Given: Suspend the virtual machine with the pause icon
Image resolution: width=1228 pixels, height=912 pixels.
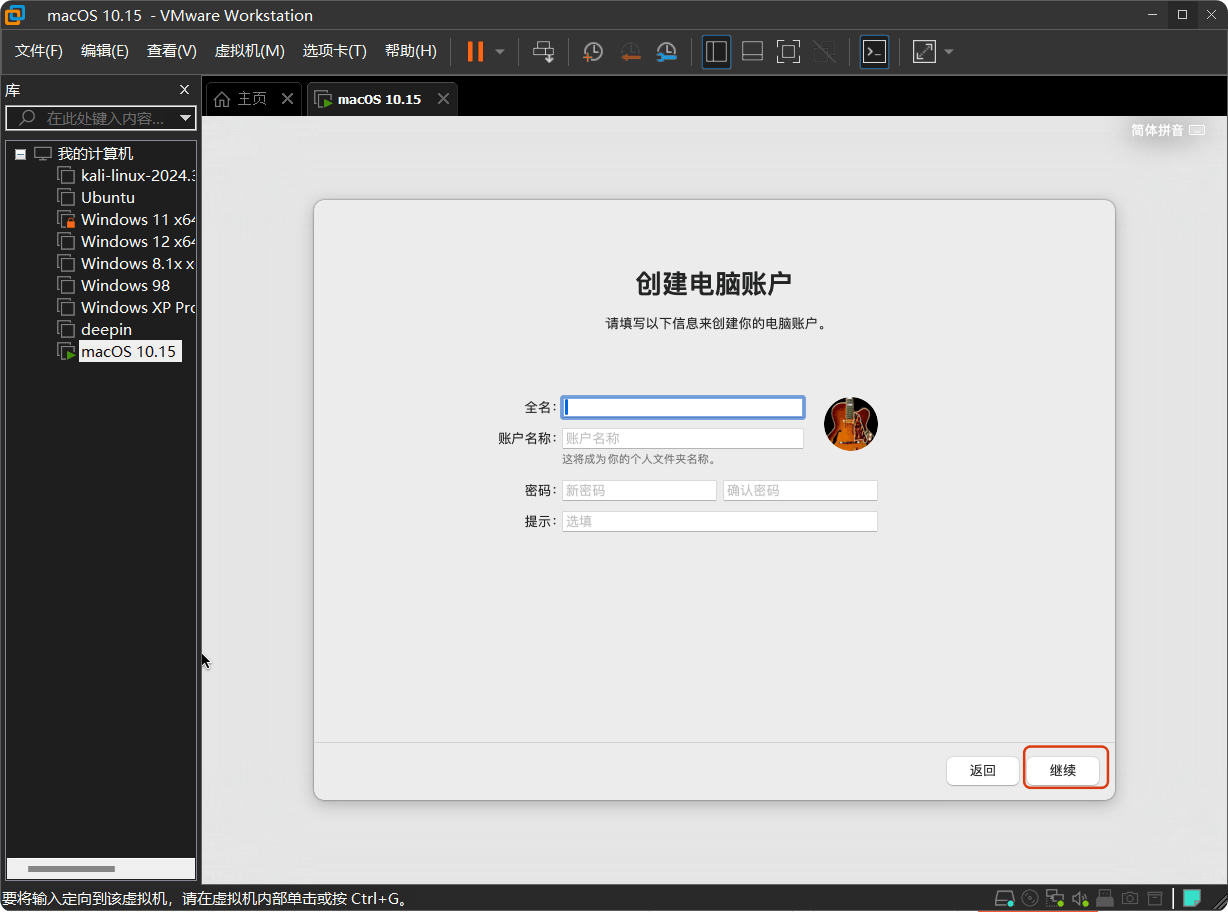Looking at the screenshot, I should 477,51.
